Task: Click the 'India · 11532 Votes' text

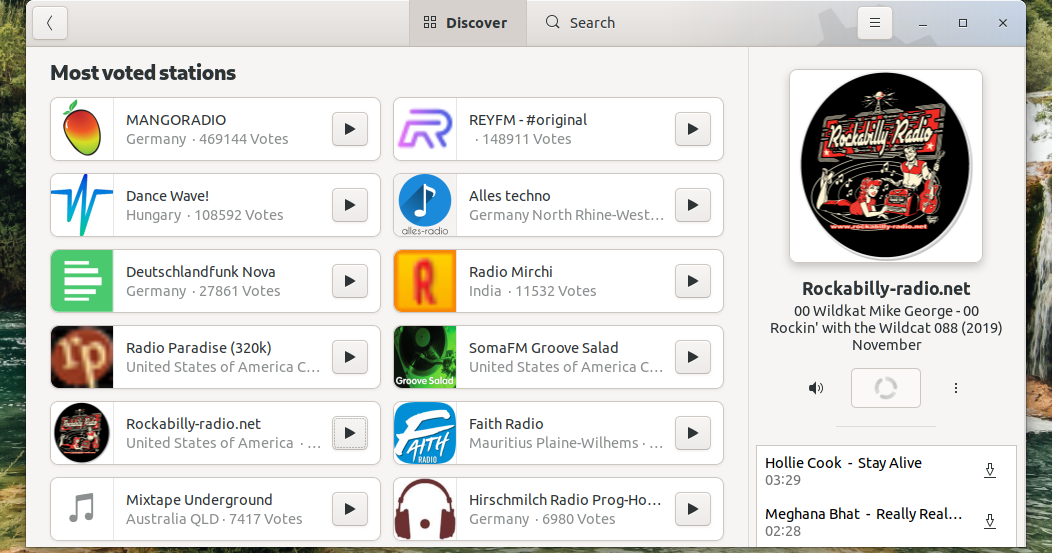Action: pyautogui.click(x=533, y=291)
